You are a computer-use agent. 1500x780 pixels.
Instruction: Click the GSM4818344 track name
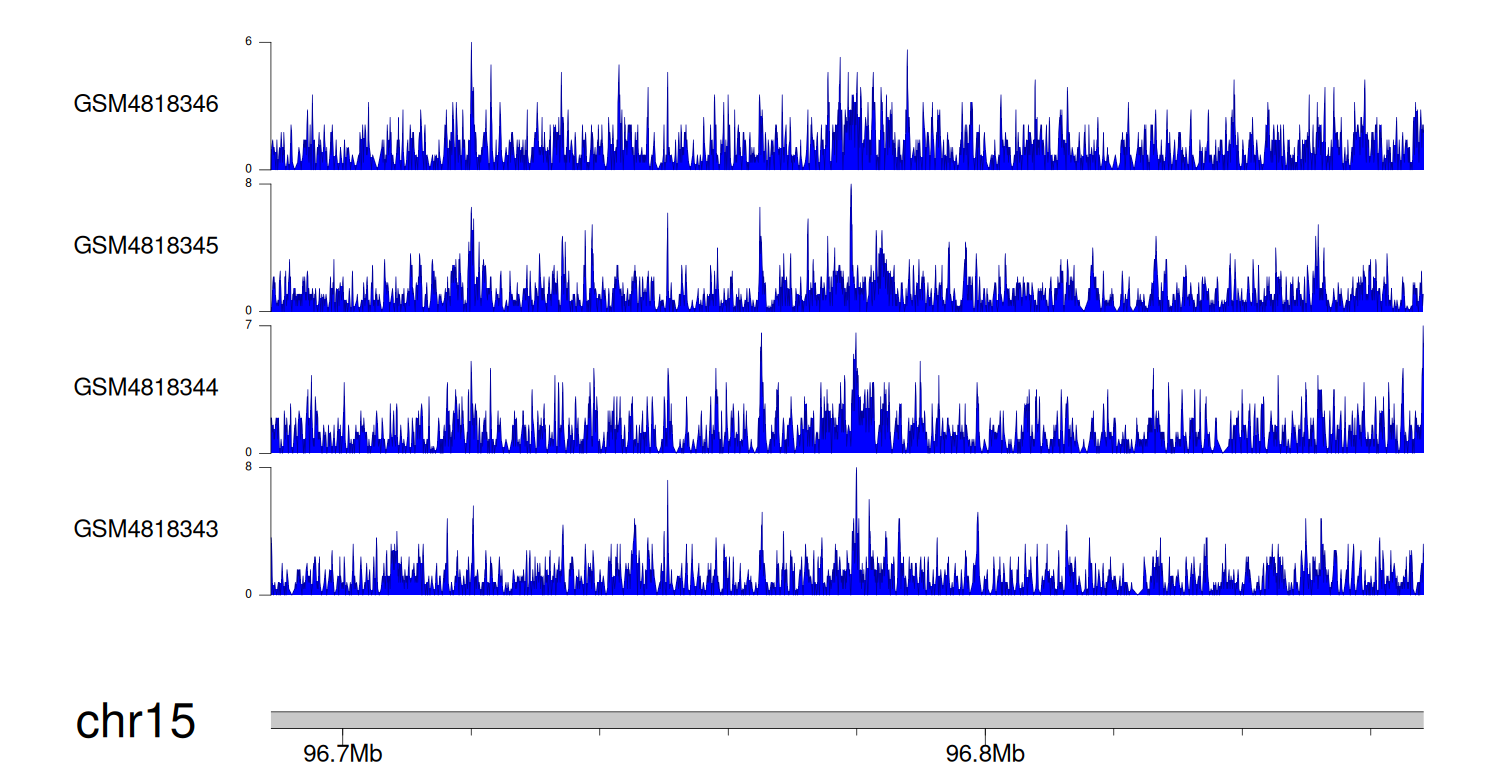coord(146,387)
